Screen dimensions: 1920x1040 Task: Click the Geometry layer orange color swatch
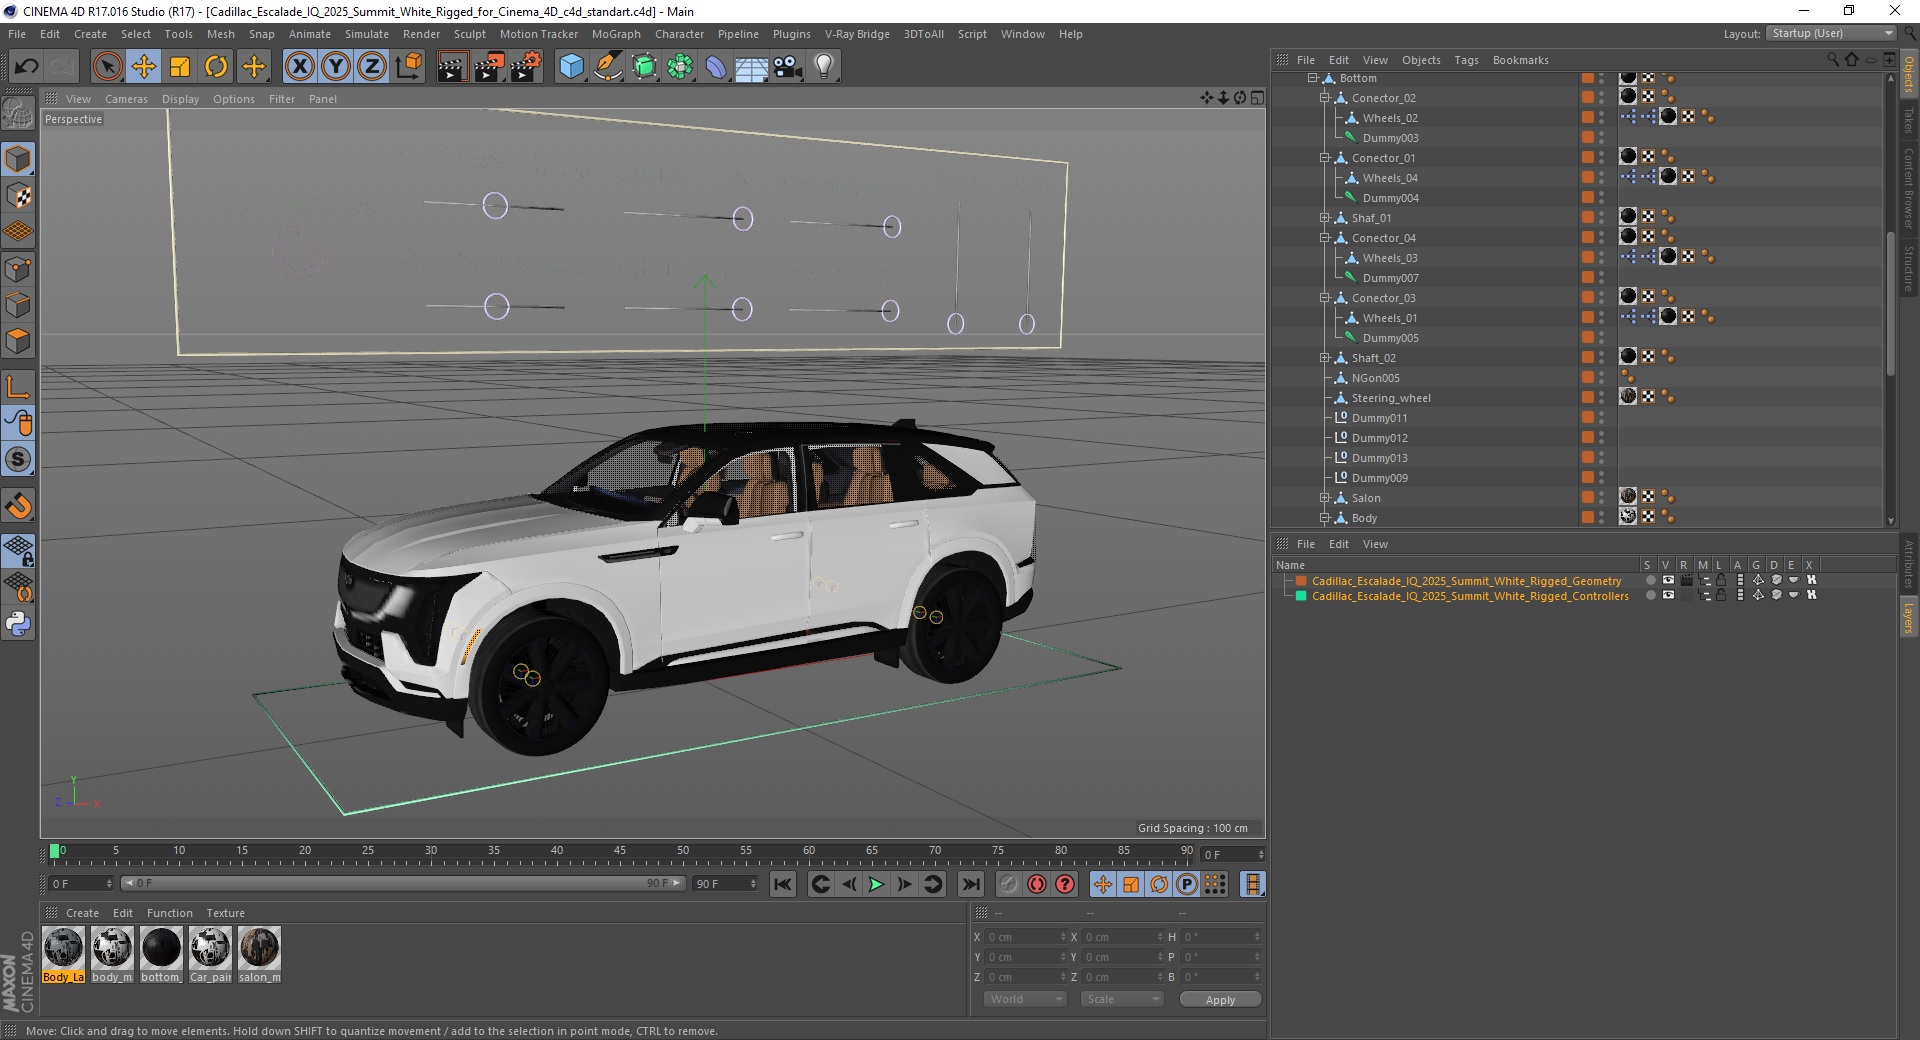coord(1301,581)
